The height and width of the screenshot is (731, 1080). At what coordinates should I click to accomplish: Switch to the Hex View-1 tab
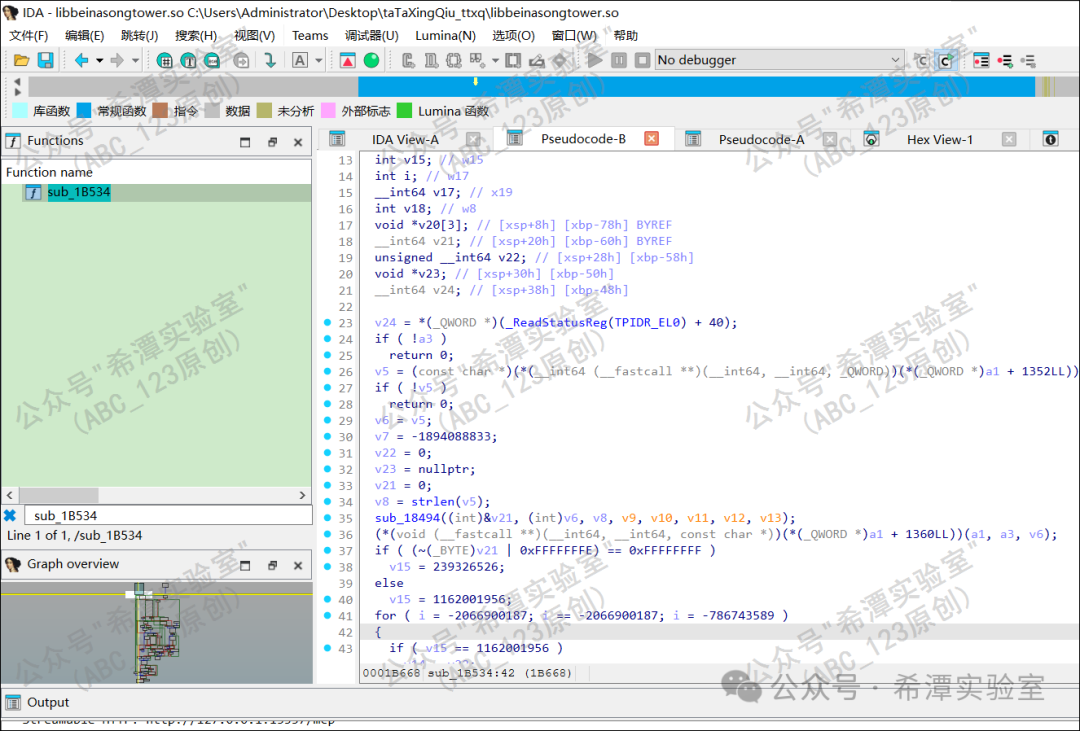click(939, 139)
